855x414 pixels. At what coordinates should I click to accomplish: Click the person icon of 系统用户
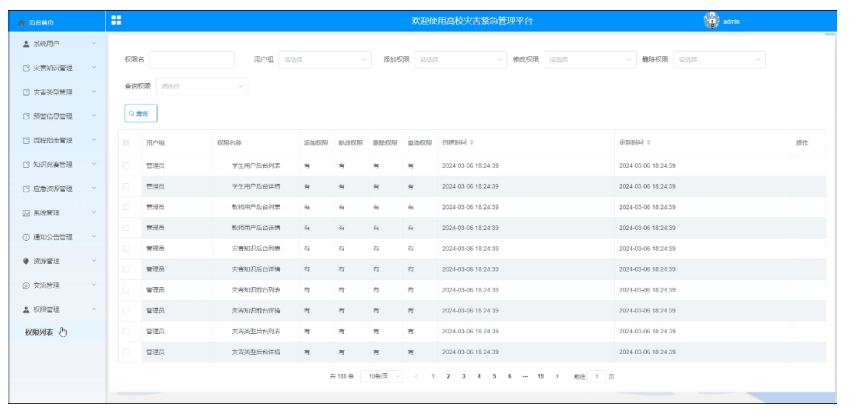coord(26,44)
